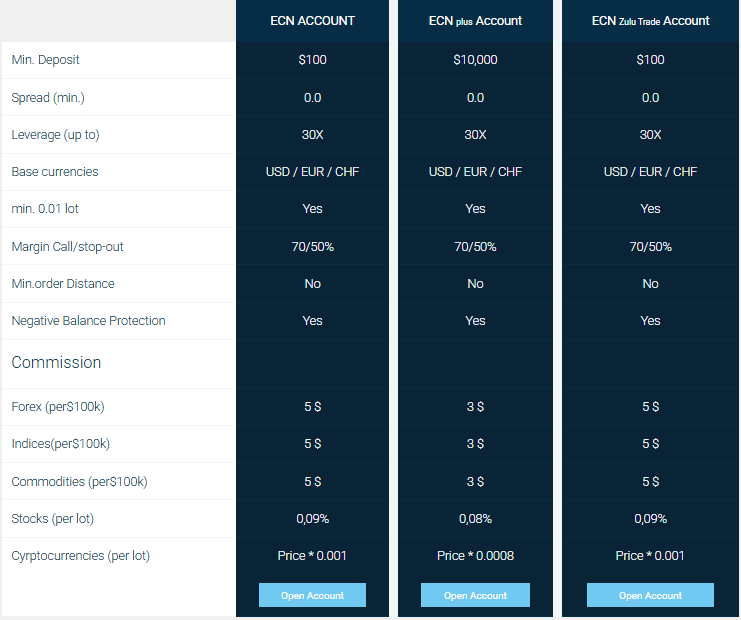Screen dimensions: 741x620
Task: Click the Margin Call/stop-out label
Action: 67,246
